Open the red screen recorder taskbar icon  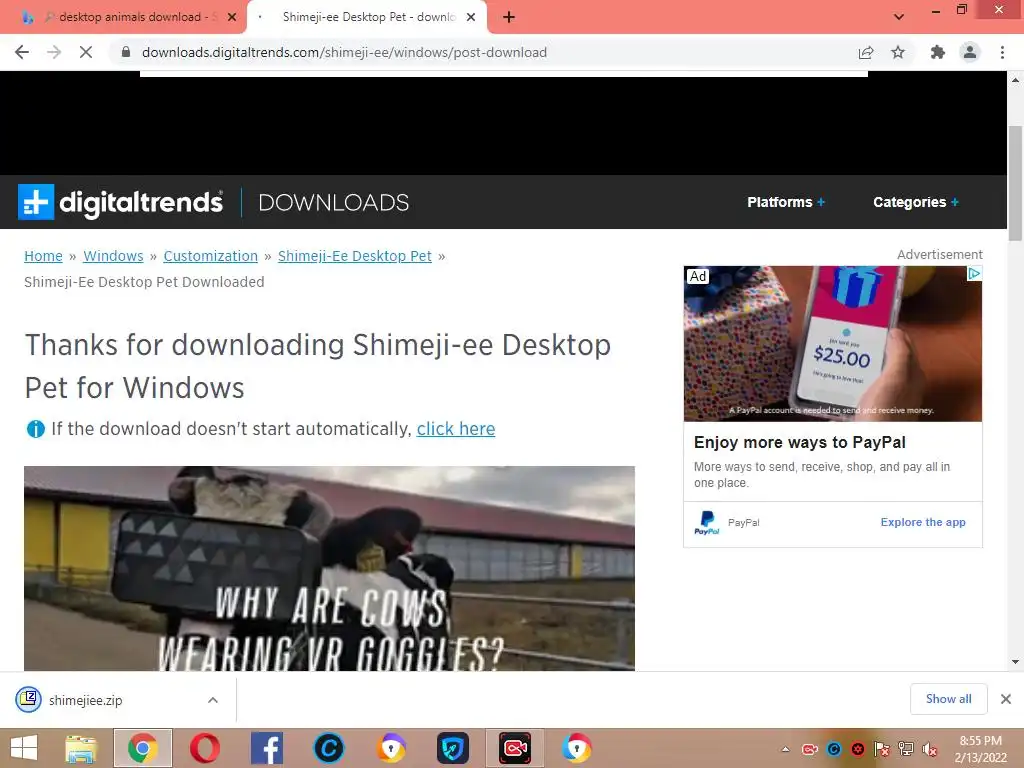515,748
